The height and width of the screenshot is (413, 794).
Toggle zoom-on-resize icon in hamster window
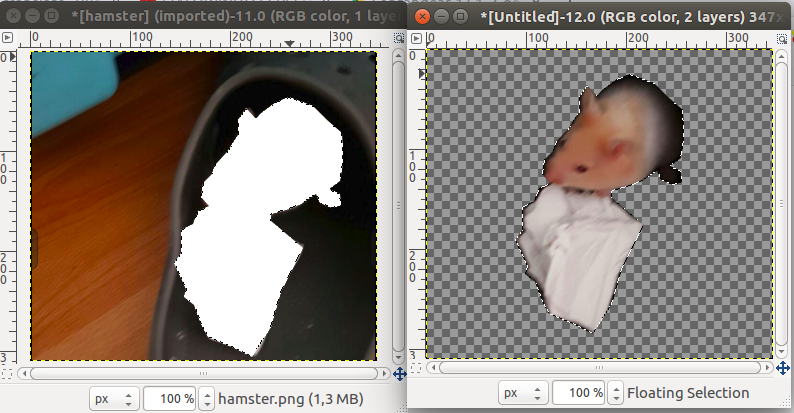399,38
